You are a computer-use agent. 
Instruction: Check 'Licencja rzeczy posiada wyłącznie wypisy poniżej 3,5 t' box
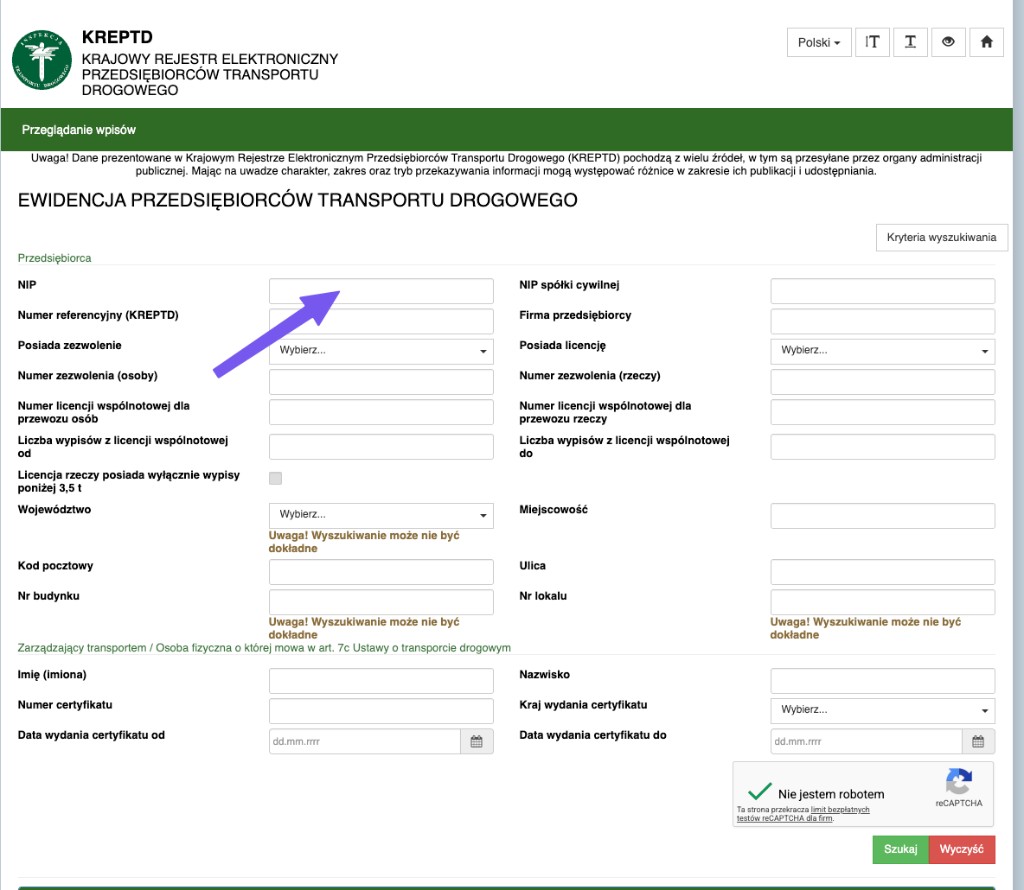276,479
